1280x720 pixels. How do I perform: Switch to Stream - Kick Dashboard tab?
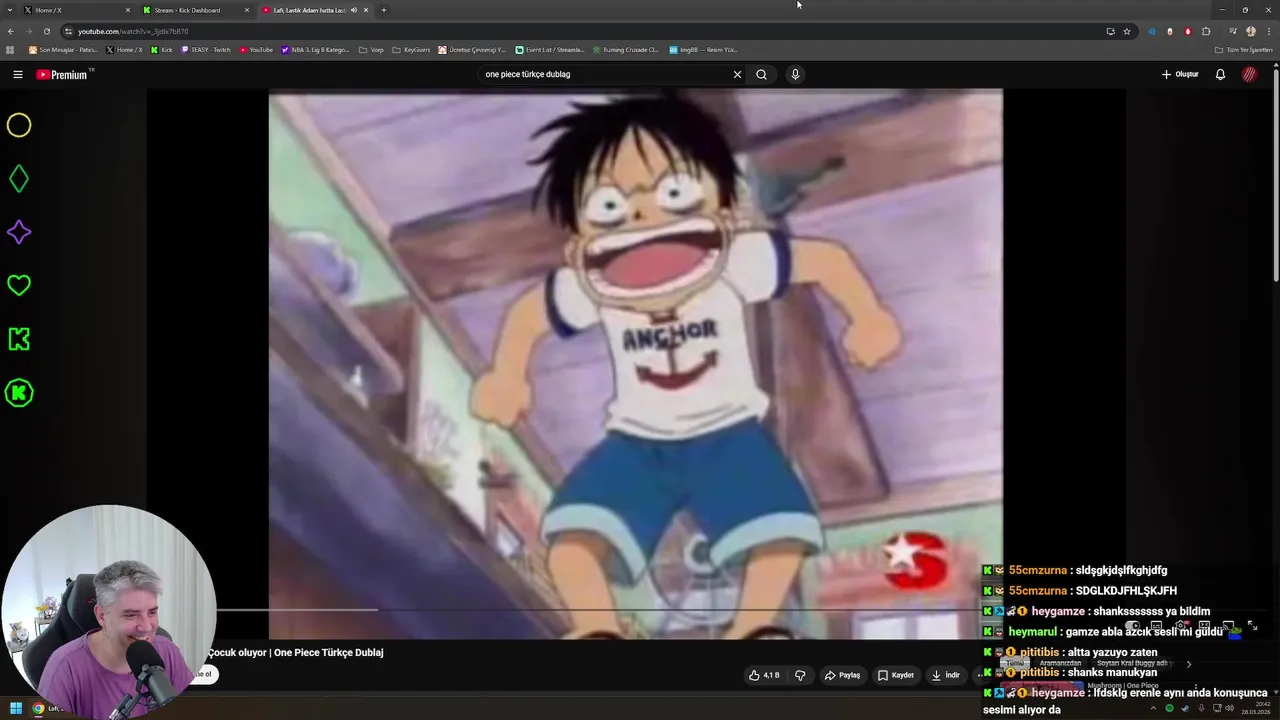pyautogui.click(x=195, y=10)
